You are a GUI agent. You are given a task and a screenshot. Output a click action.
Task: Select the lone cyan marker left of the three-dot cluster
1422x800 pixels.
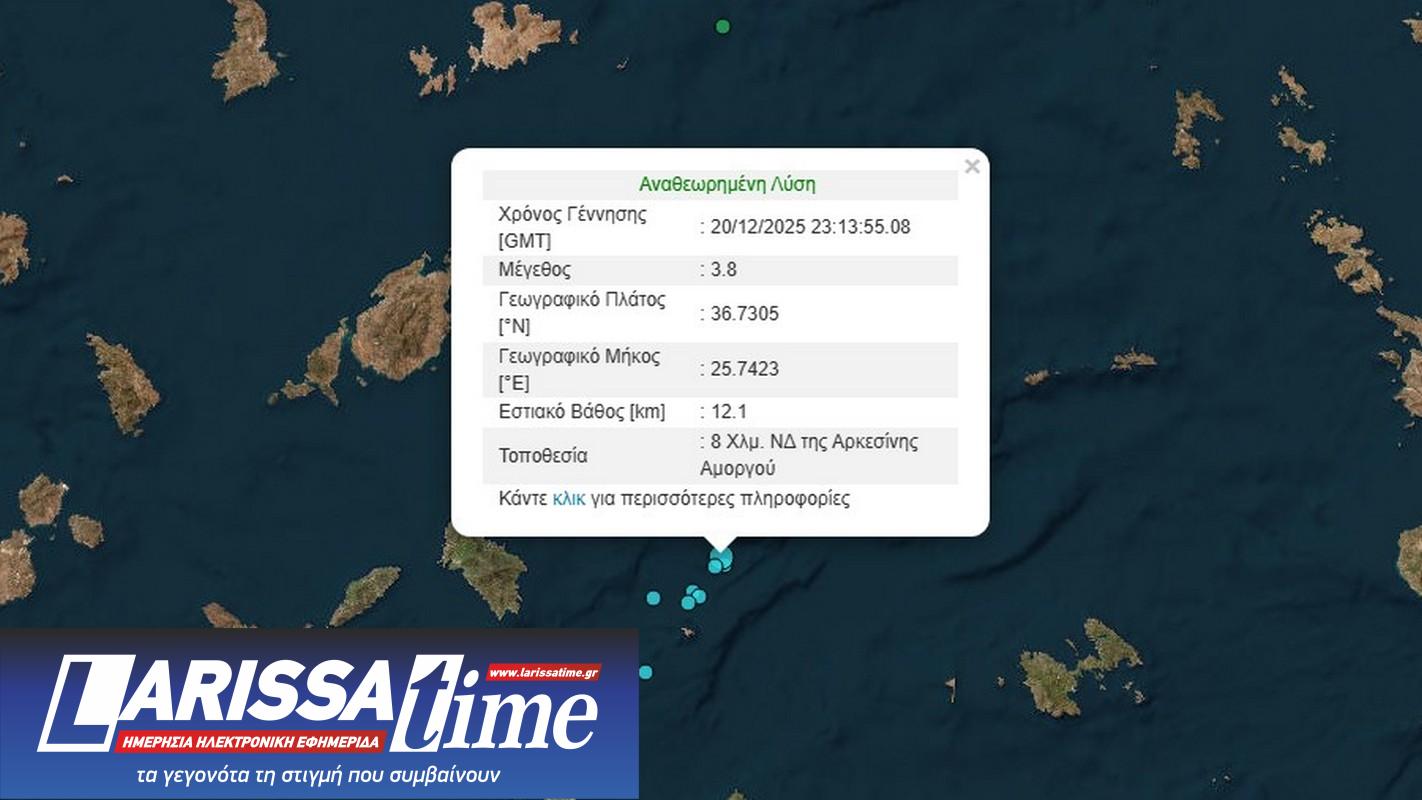click(654, 598)
